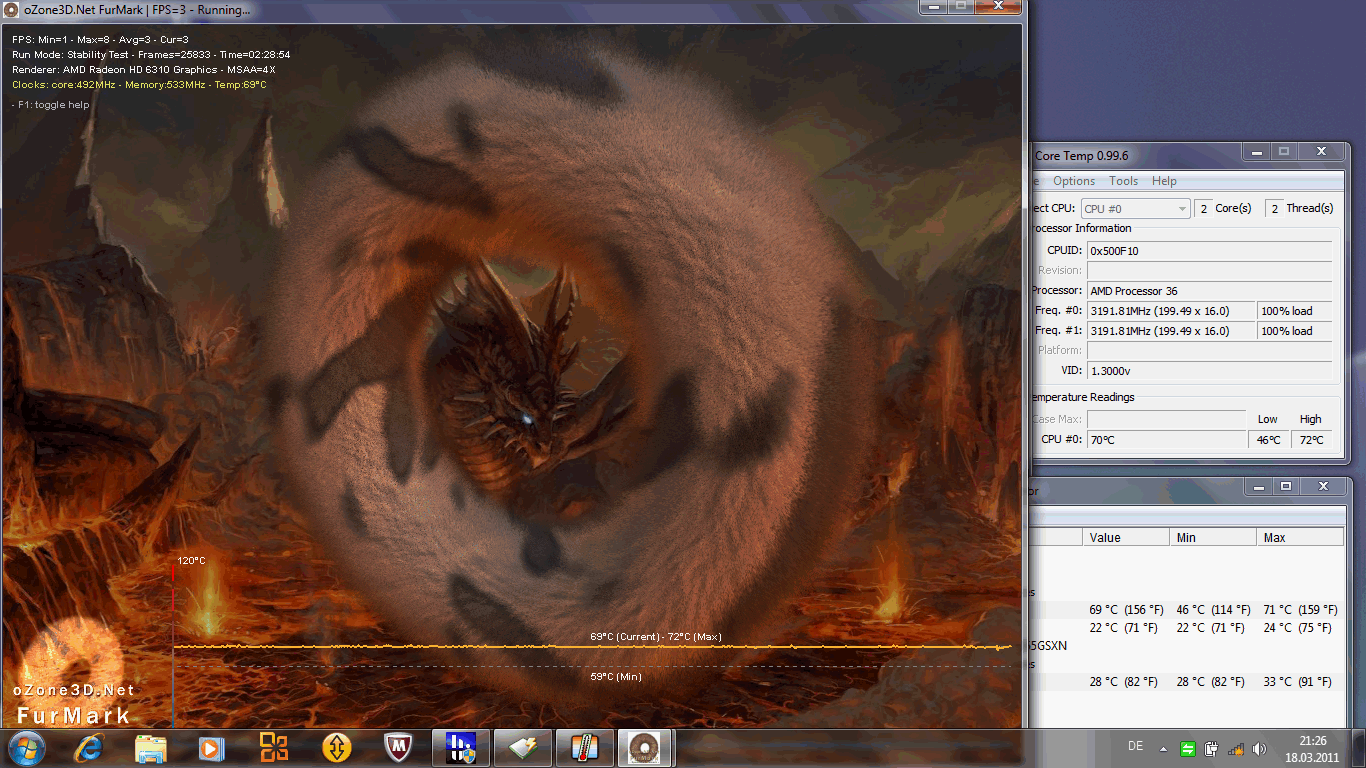
Task: Click the Freq. #0 100% load value
Action: coord(1295,311)
